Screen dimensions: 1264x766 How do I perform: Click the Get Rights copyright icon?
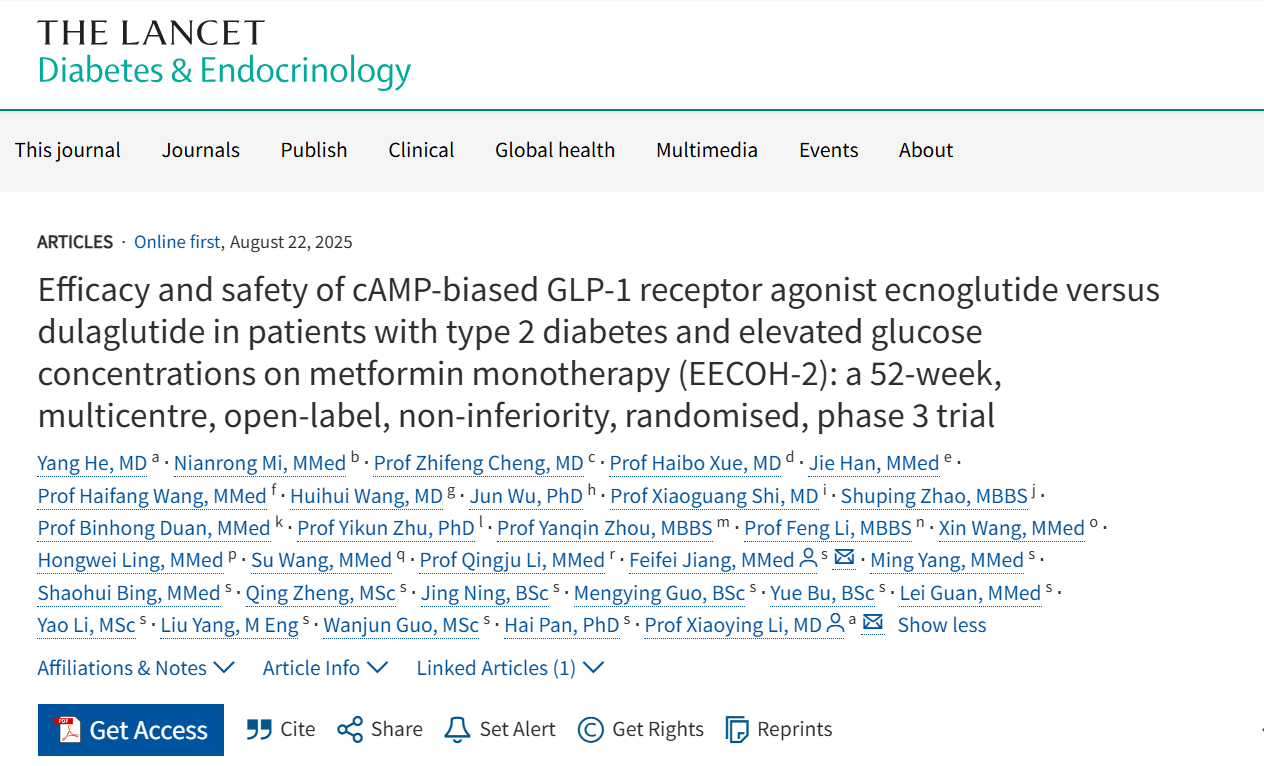[x=591, y=729]
